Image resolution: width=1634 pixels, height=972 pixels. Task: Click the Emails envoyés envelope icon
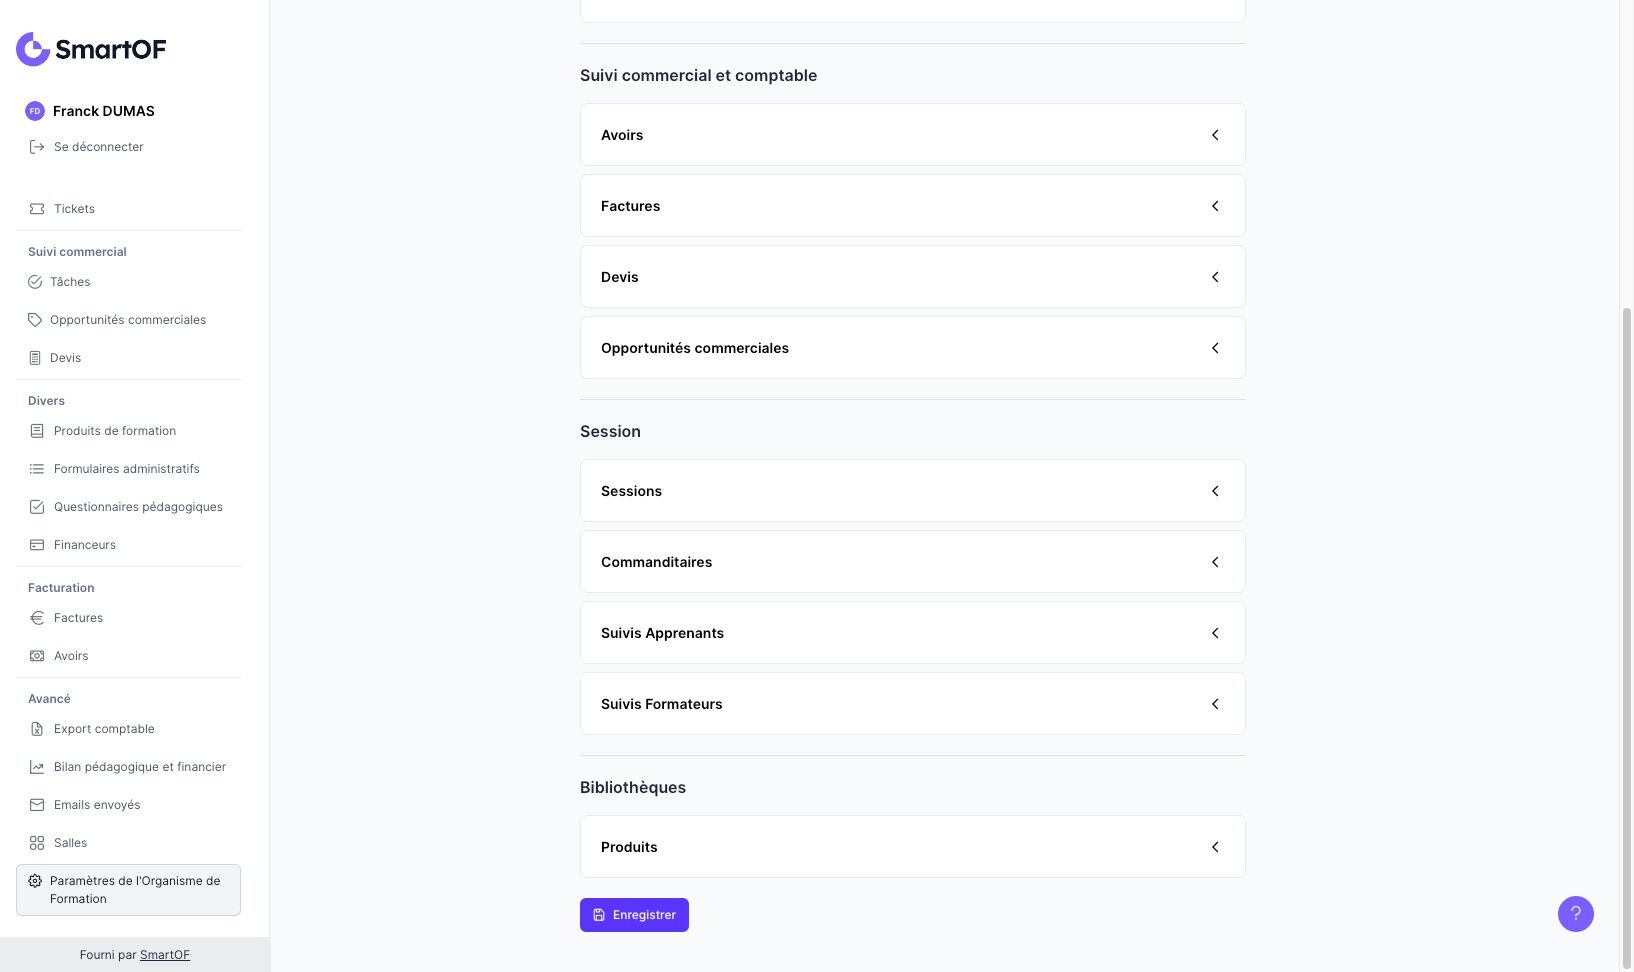point(37,805)
